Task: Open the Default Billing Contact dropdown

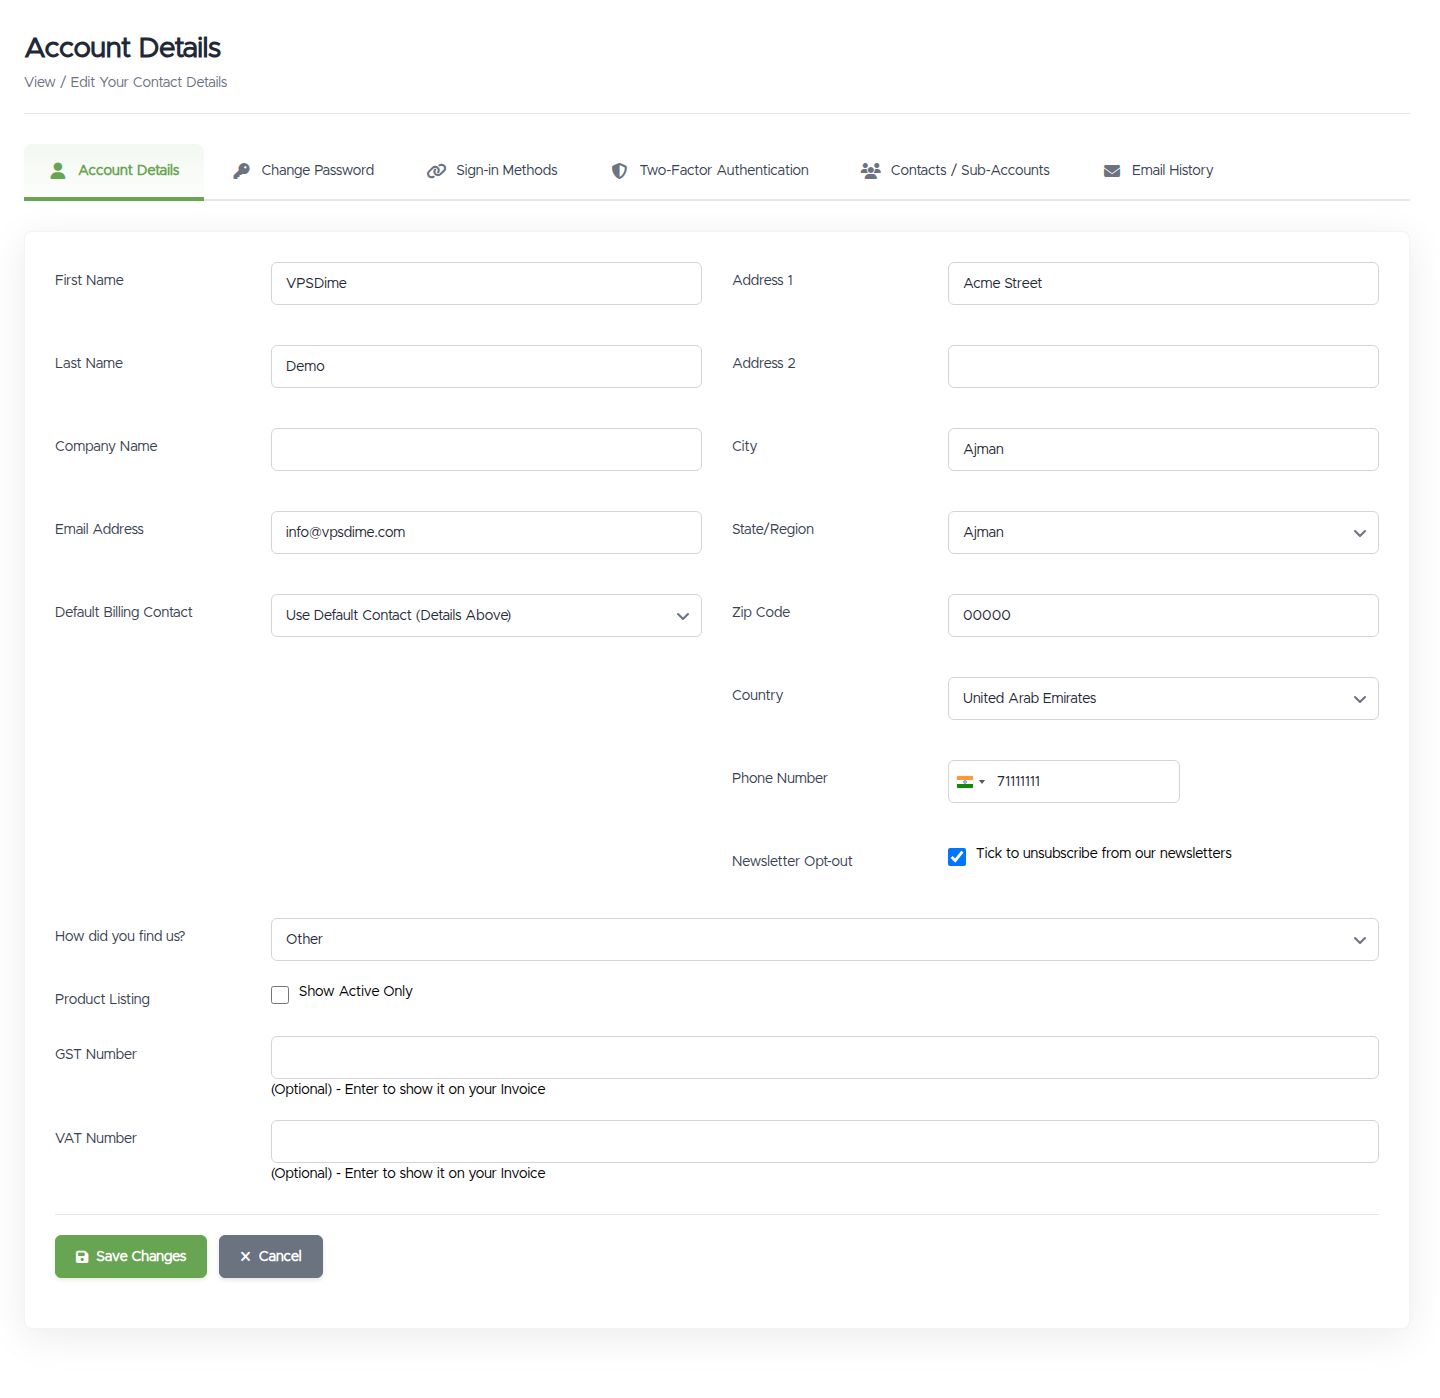Action: pos(486,616)
